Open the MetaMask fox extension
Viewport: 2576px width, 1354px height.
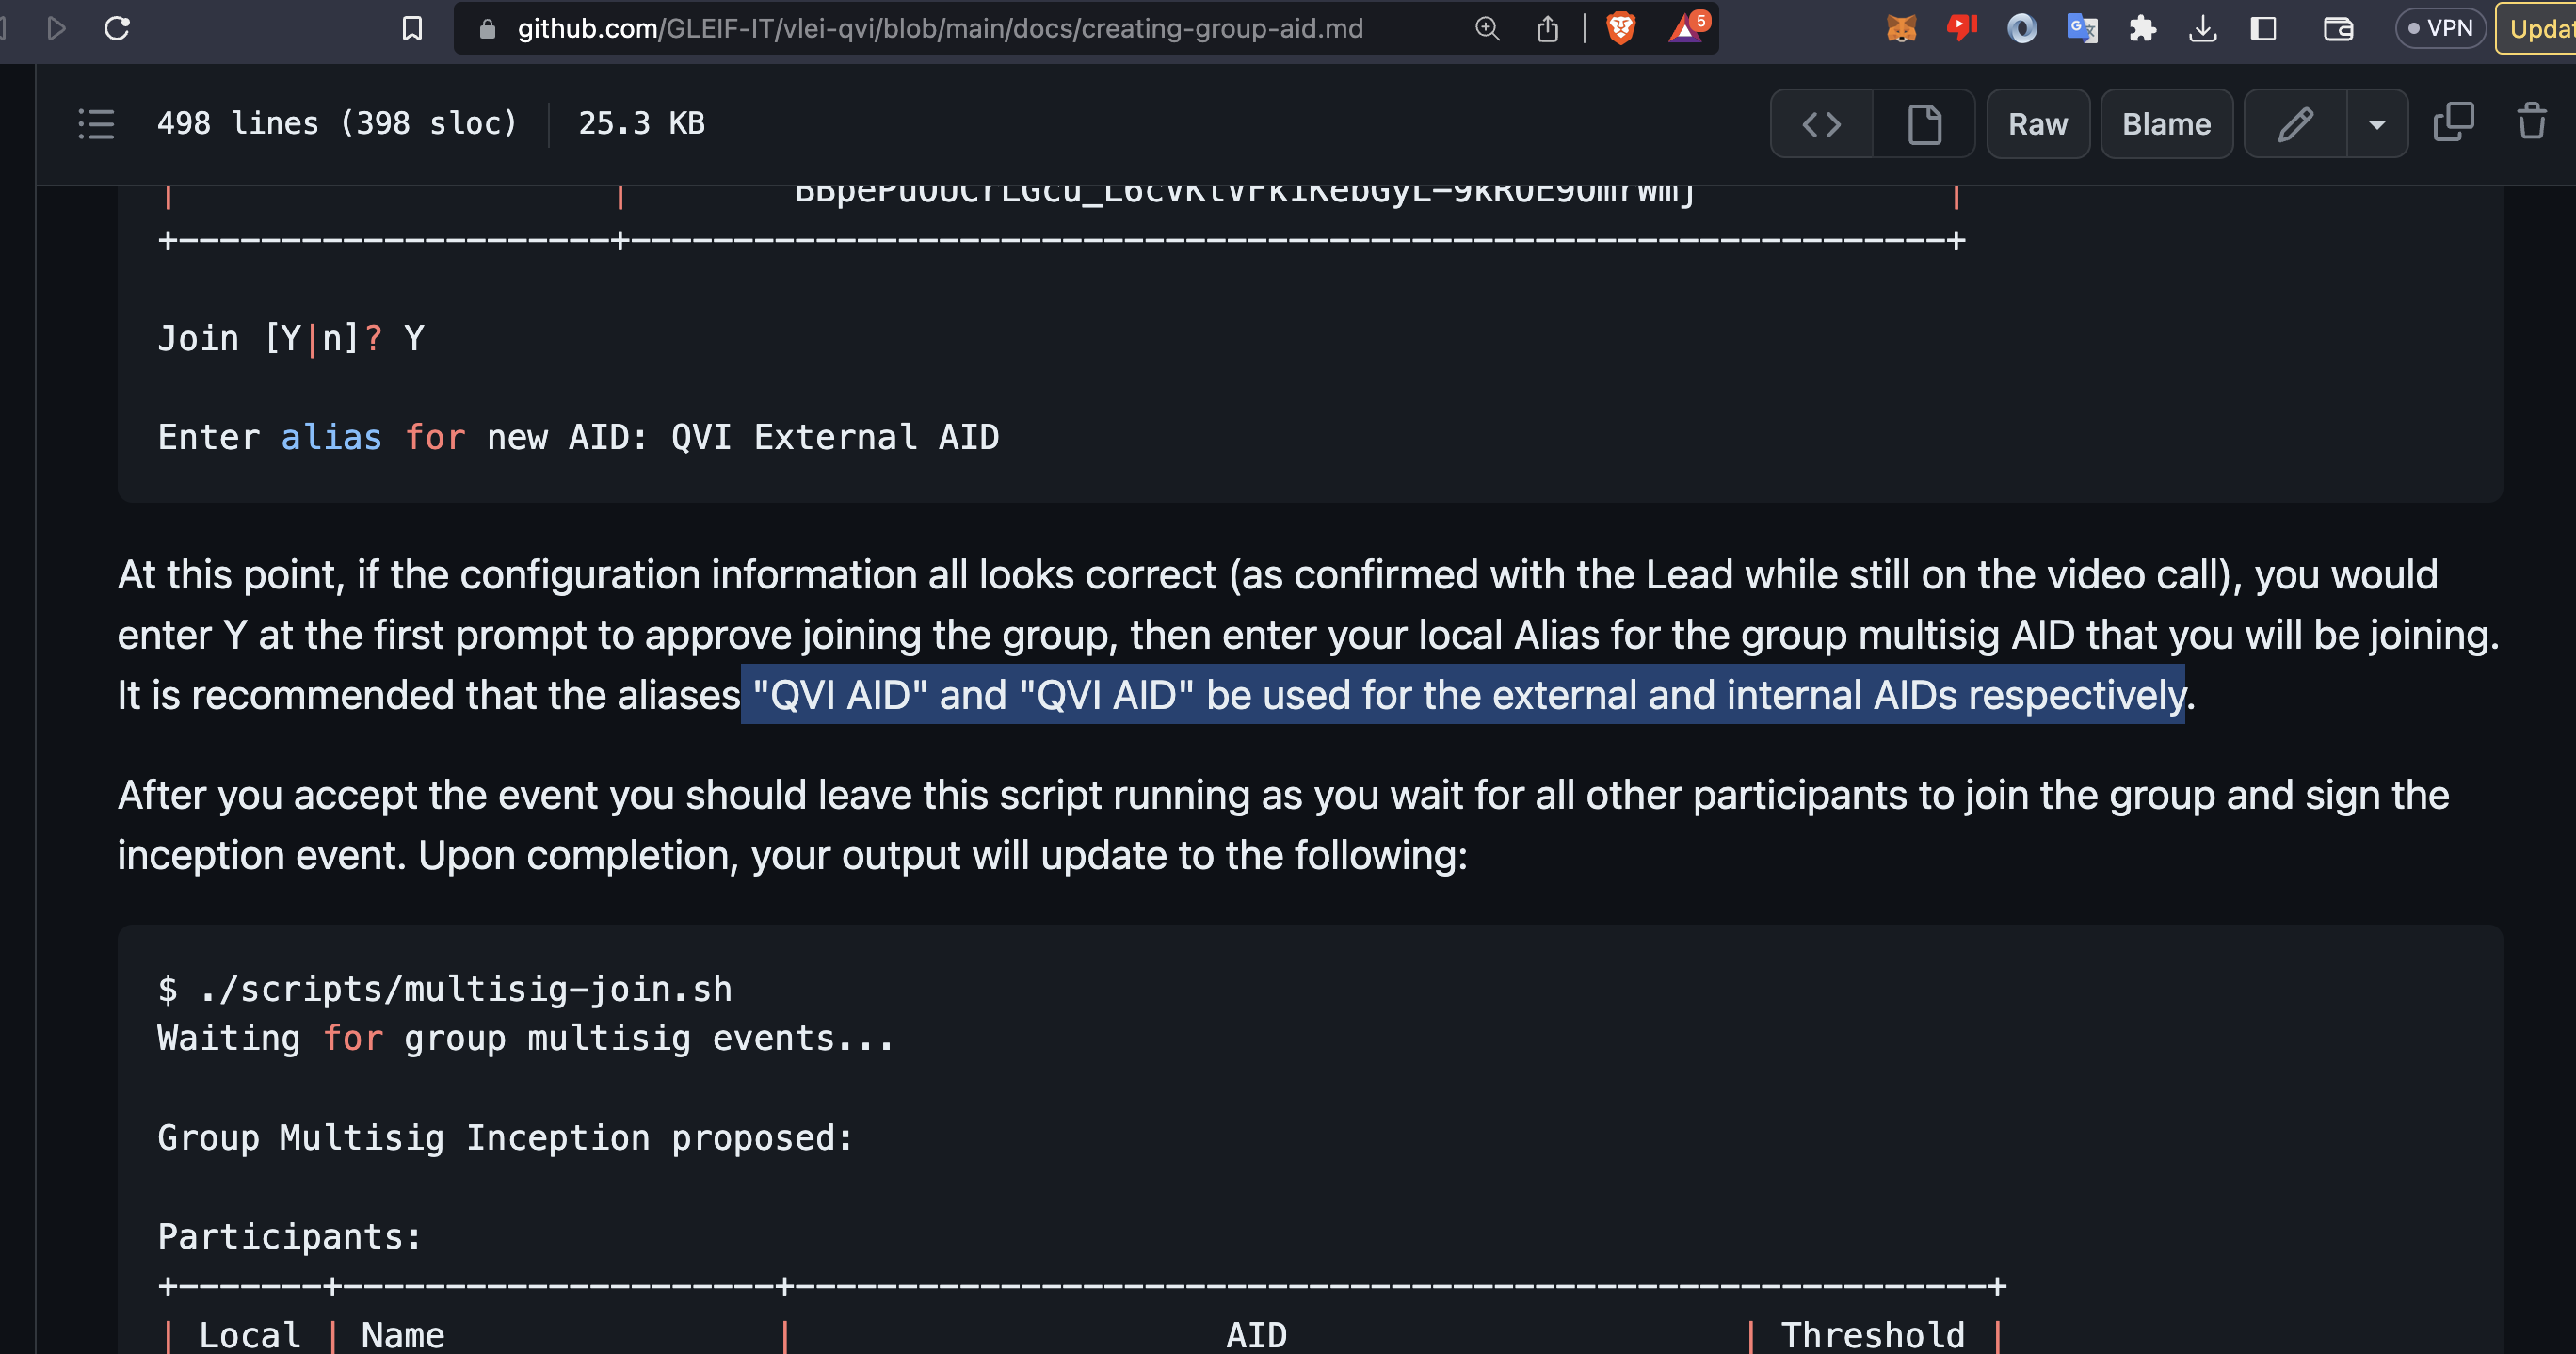point(1901,28)
